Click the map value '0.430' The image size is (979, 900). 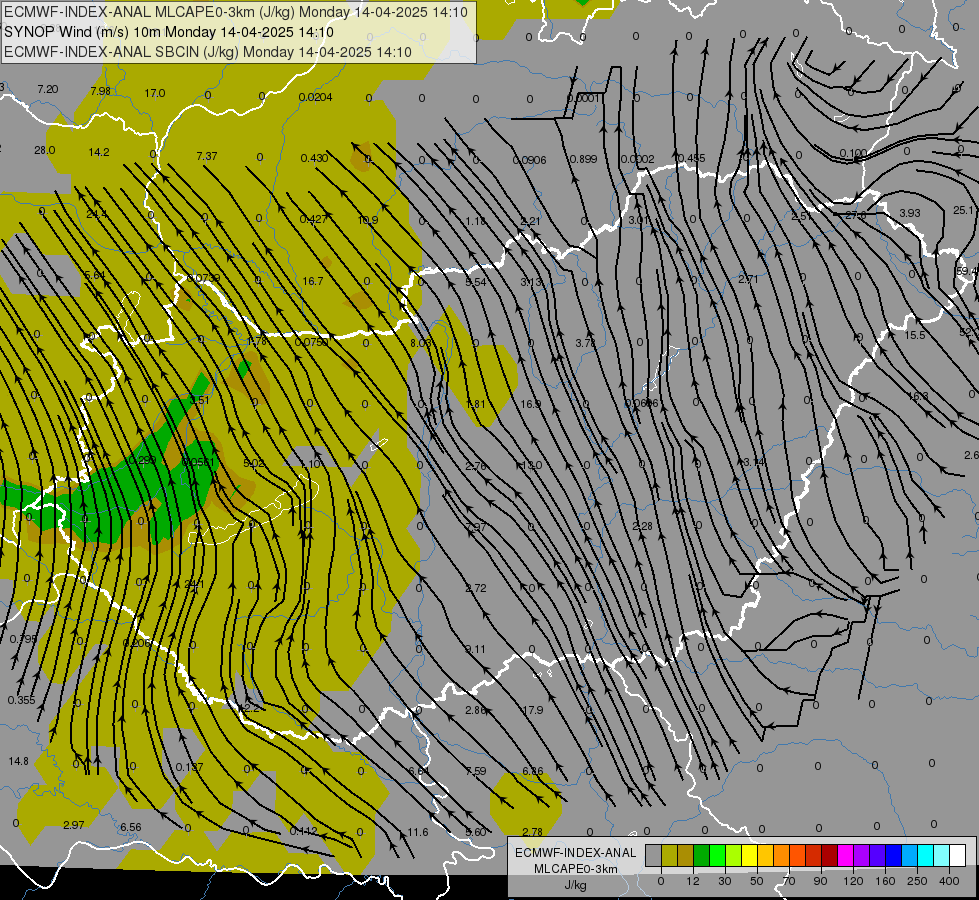pos(314,158)
